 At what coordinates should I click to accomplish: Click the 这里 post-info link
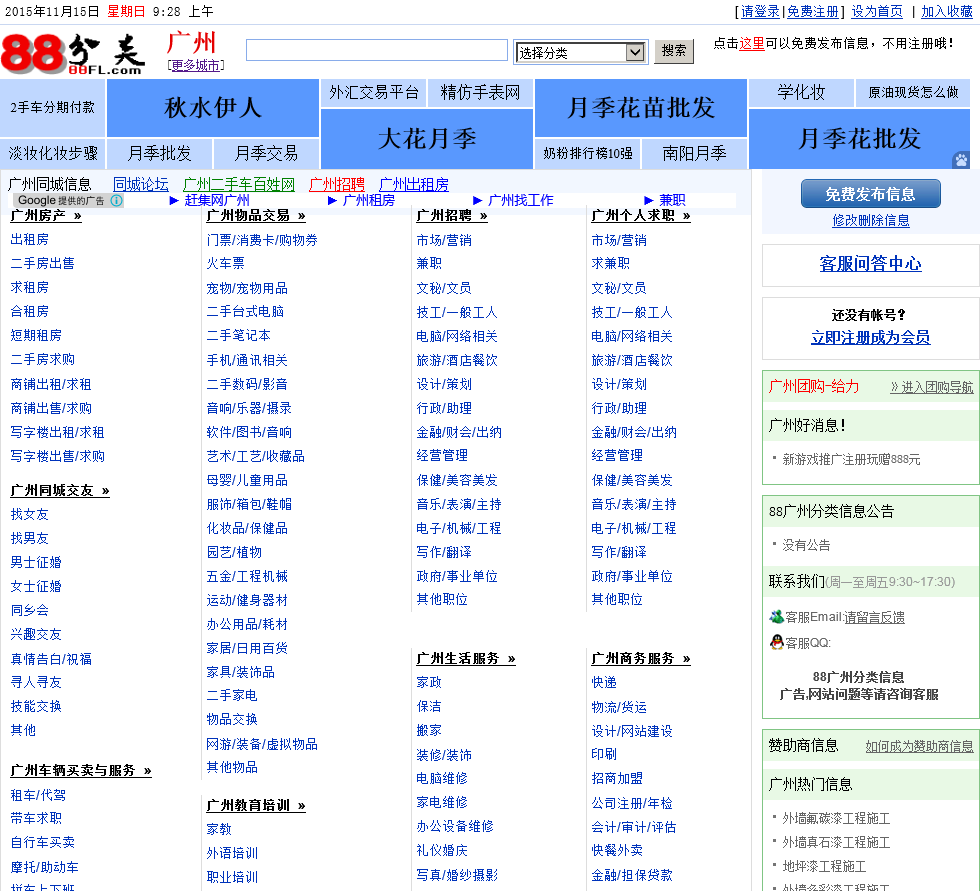(x=751, y=43)
